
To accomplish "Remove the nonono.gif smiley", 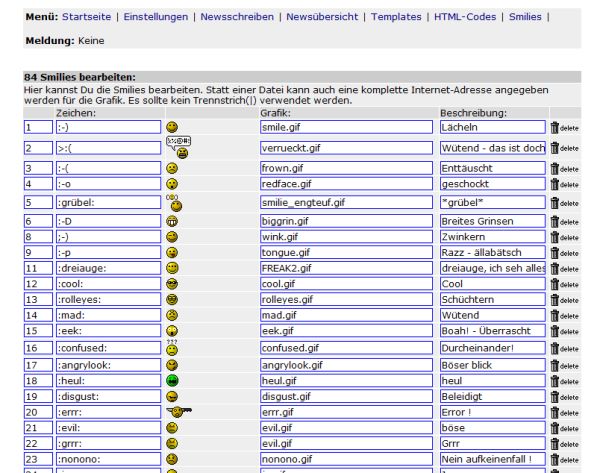I will [x=564, y=460].
